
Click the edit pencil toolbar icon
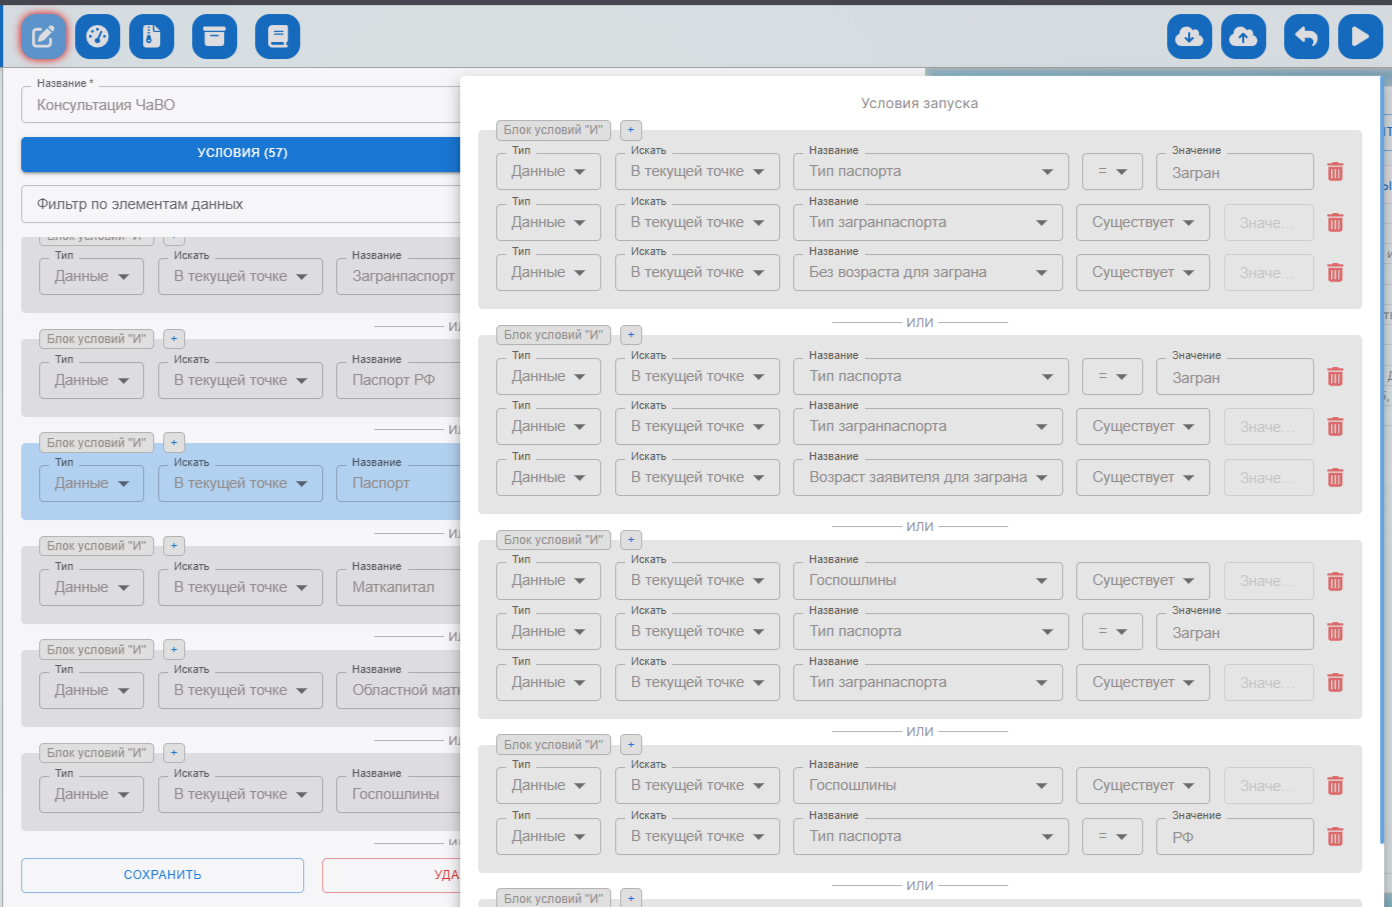click(x=43, y=37)
